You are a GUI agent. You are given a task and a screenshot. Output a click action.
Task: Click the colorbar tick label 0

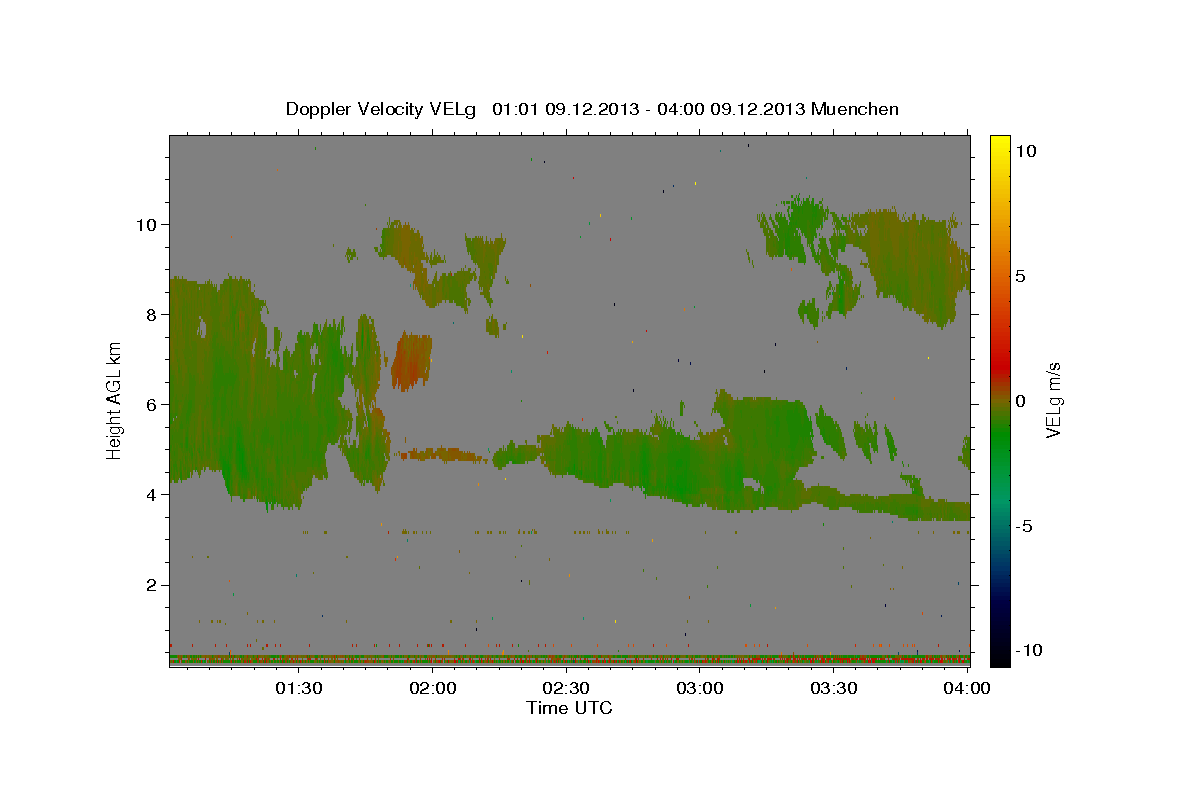coord(1022,401)
